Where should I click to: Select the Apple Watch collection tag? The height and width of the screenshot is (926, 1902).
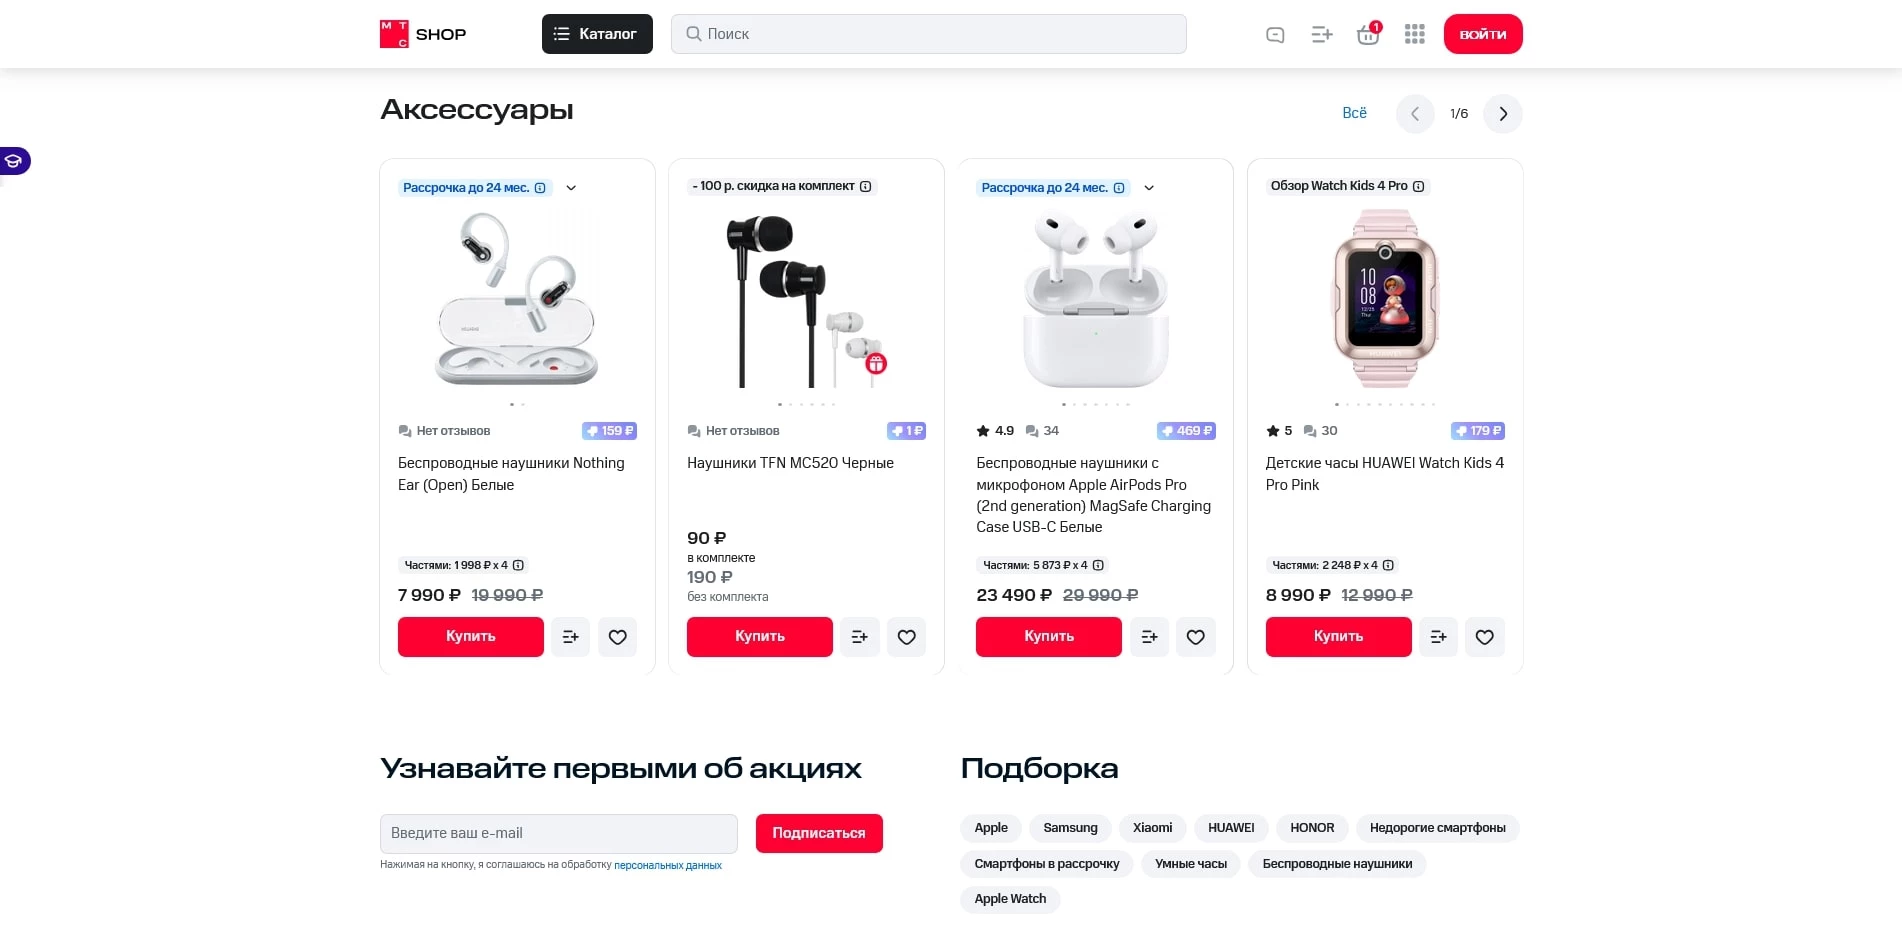(x=1010, y=898)
